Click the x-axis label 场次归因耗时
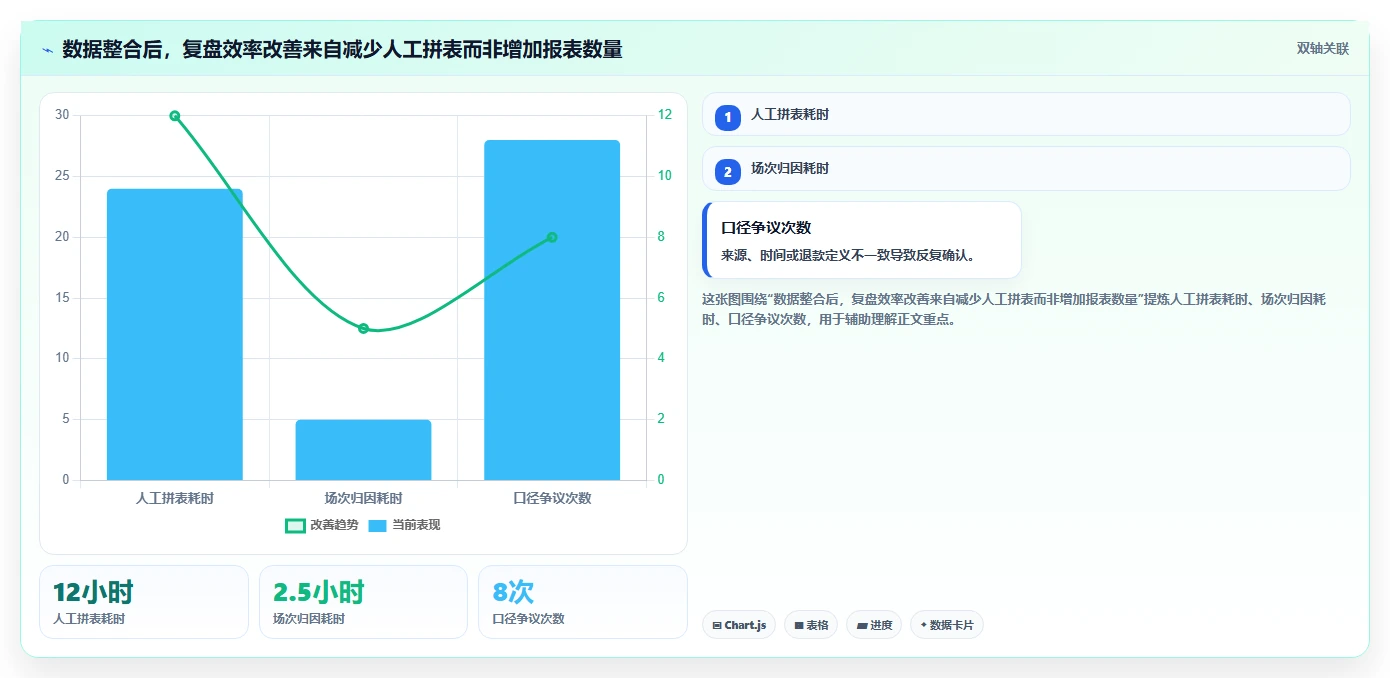Viewport: 1390px width, 678px height. pos(363,497)
